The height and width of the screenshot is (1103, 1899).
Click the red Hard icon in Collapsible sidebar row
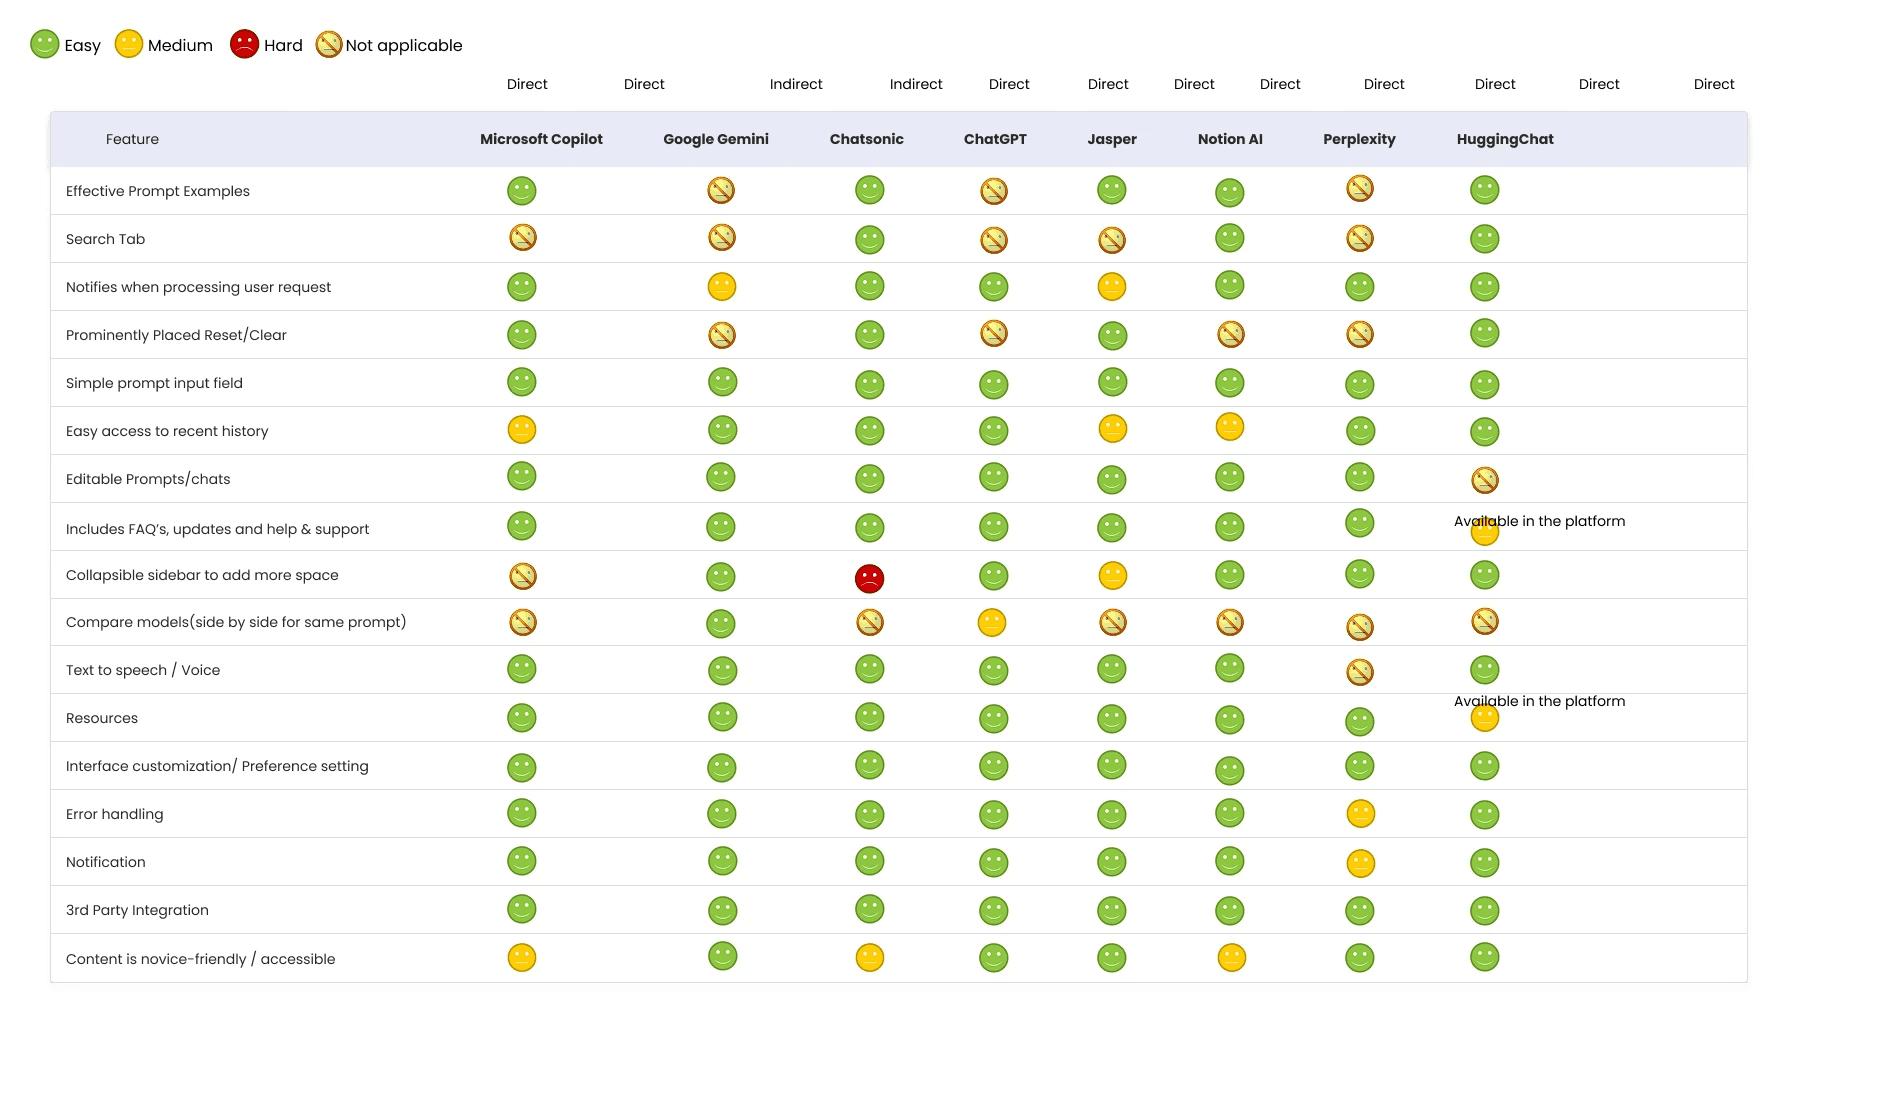870,578
